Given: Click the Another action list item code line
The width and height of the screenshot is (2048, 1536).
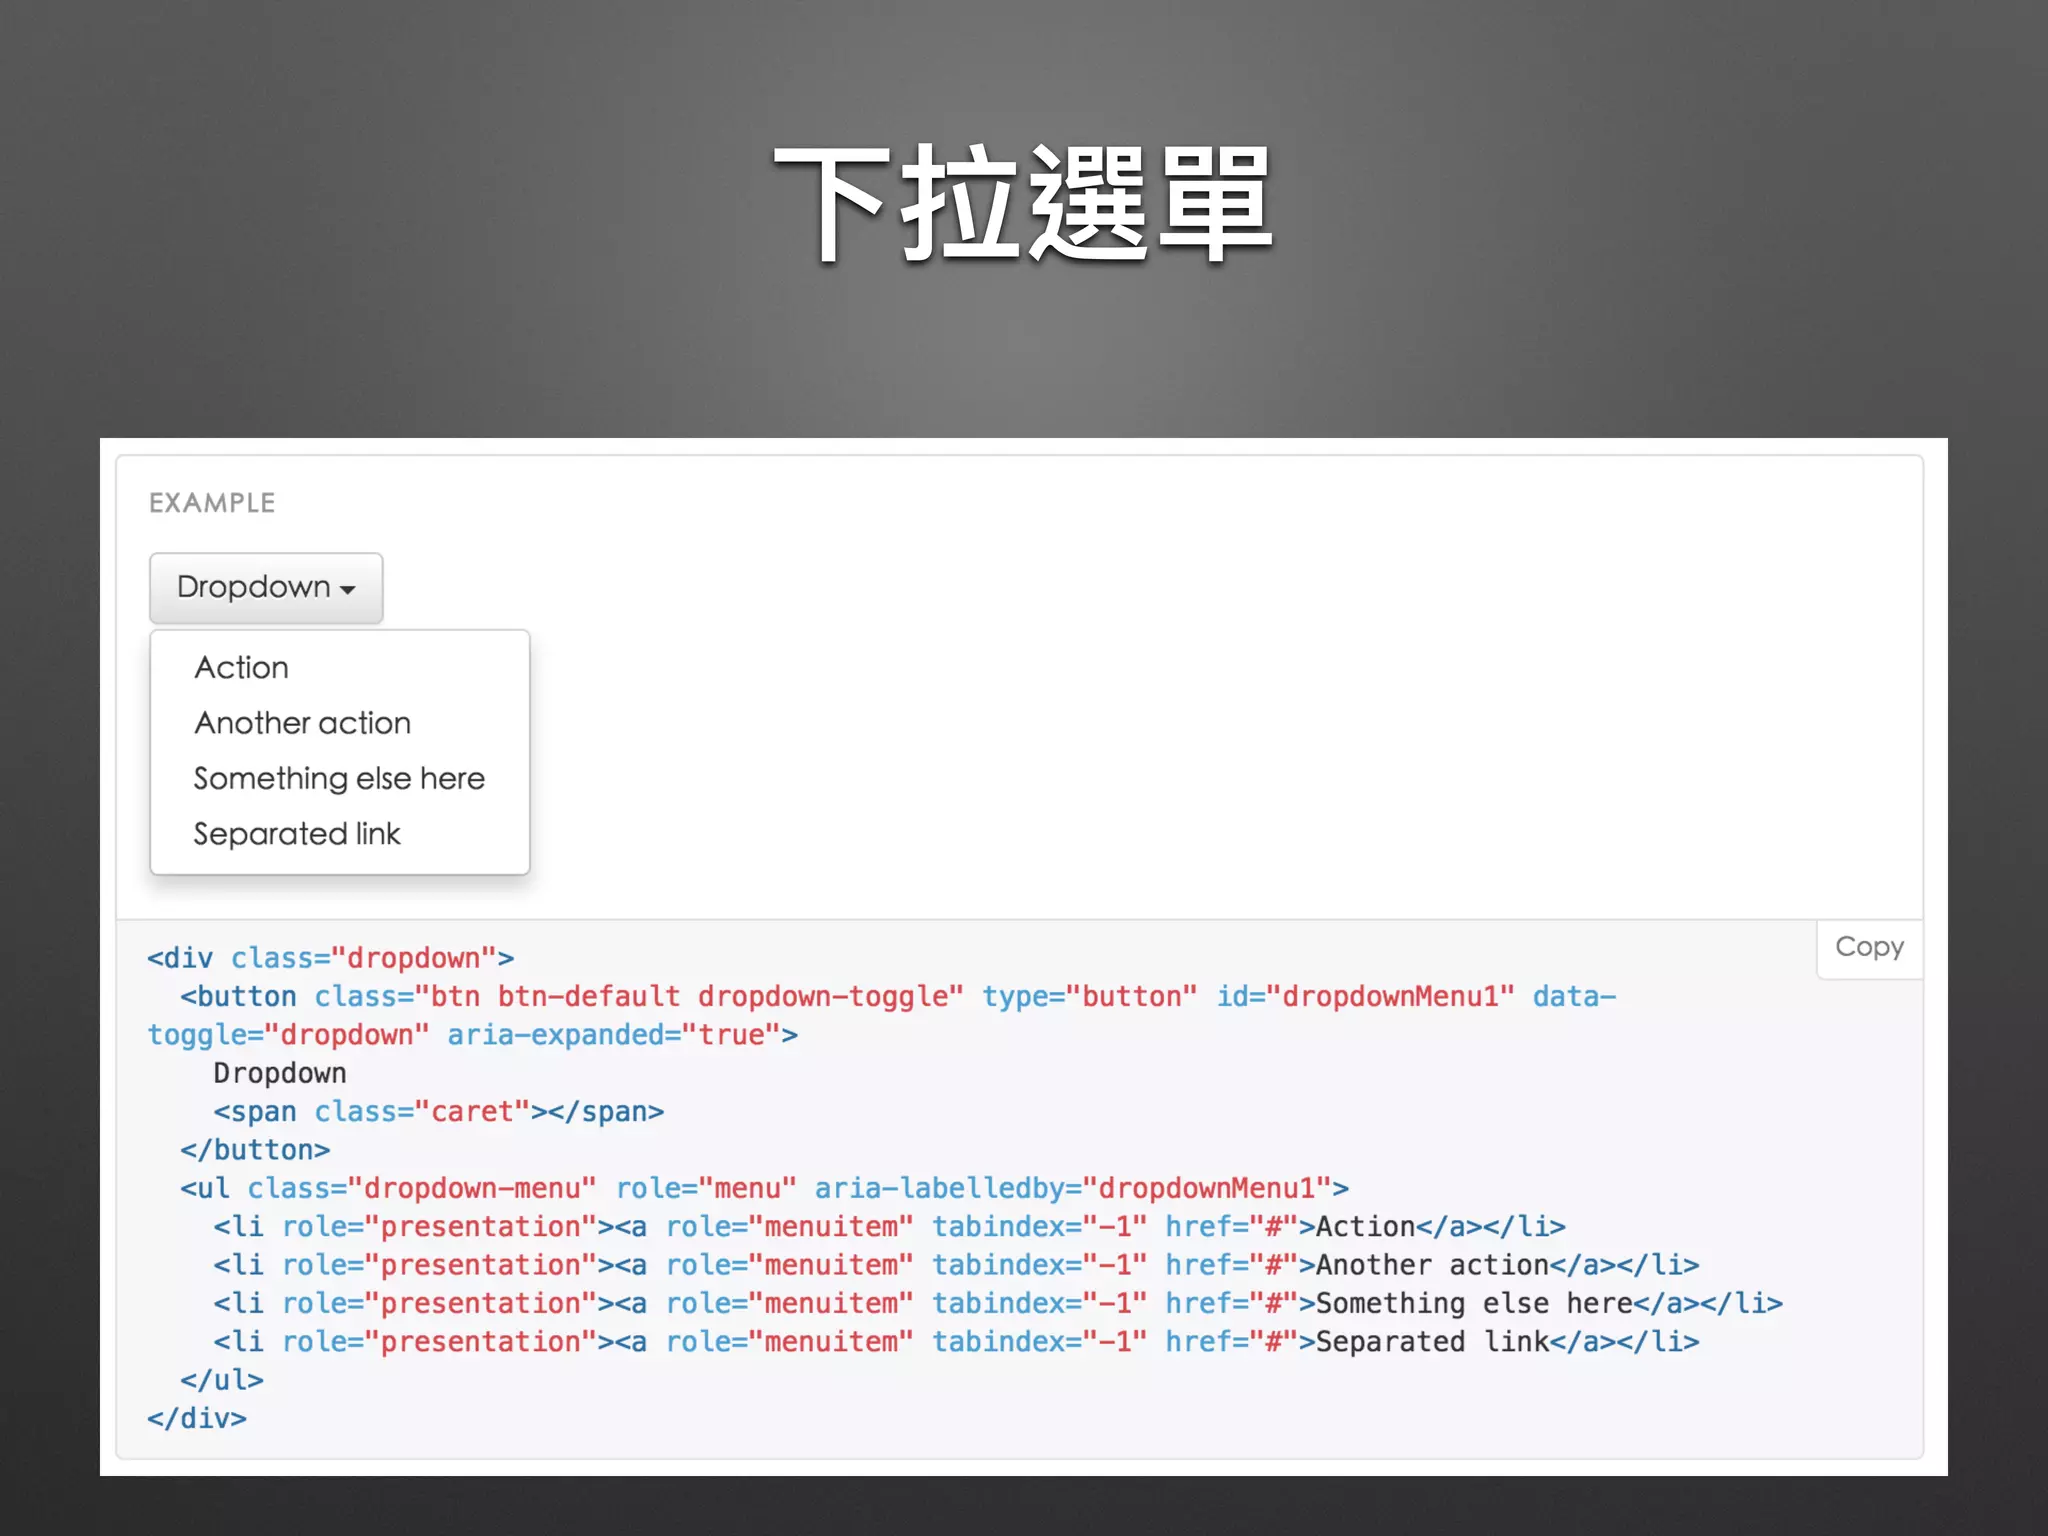Looking at the screenshot, I should click(955, 1265).
